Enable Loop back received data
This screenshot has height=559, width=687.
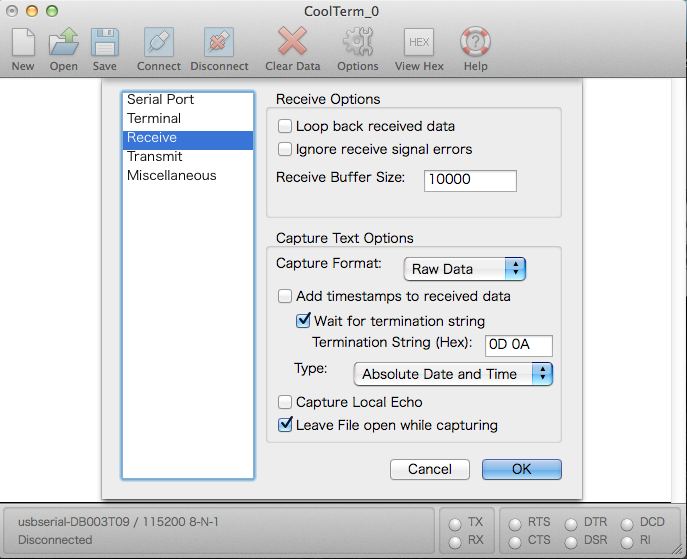coord(286,127)
